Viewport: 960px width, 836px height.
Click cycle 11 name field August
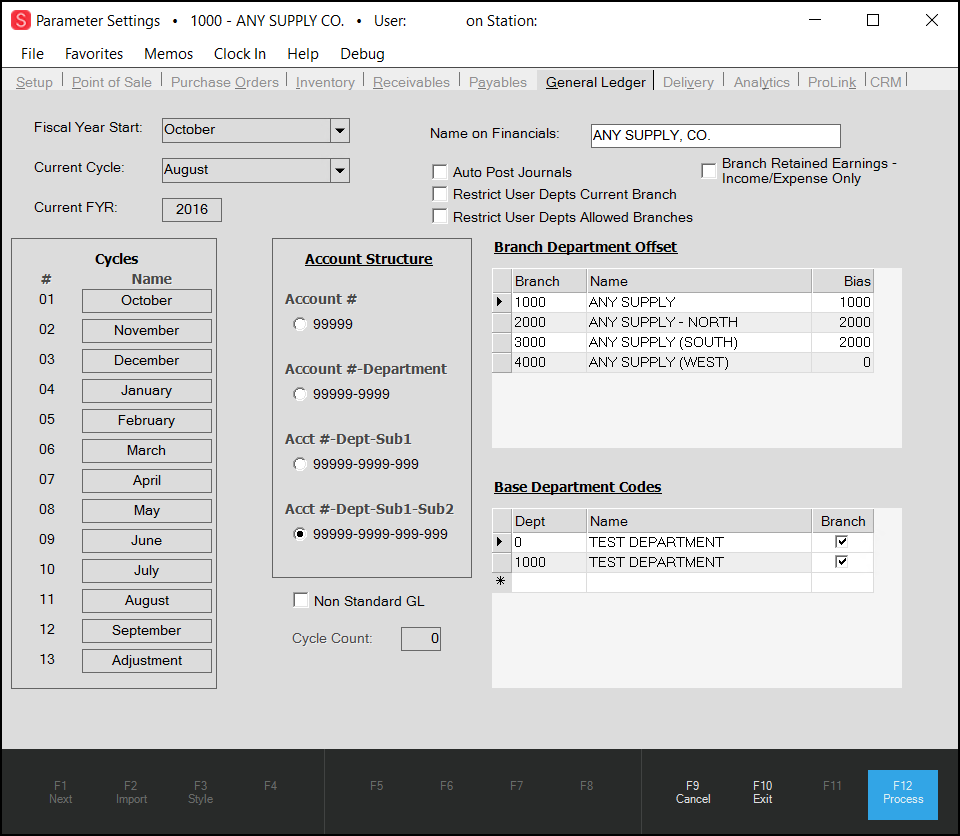pyautogui.click(x=147, y=601)
